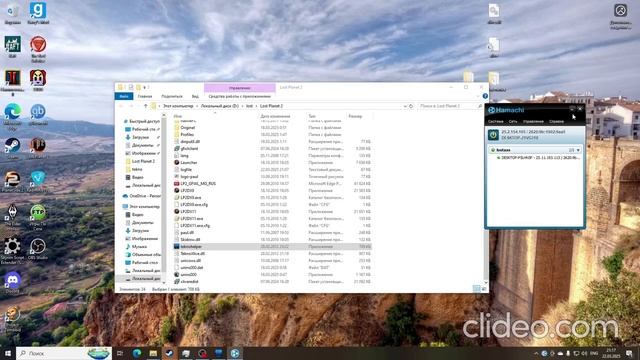Switch to the Поделиться ribbon tab
The height and width of the screenshot is (360, 640).
pyautogui.click(x=171, y=96)
